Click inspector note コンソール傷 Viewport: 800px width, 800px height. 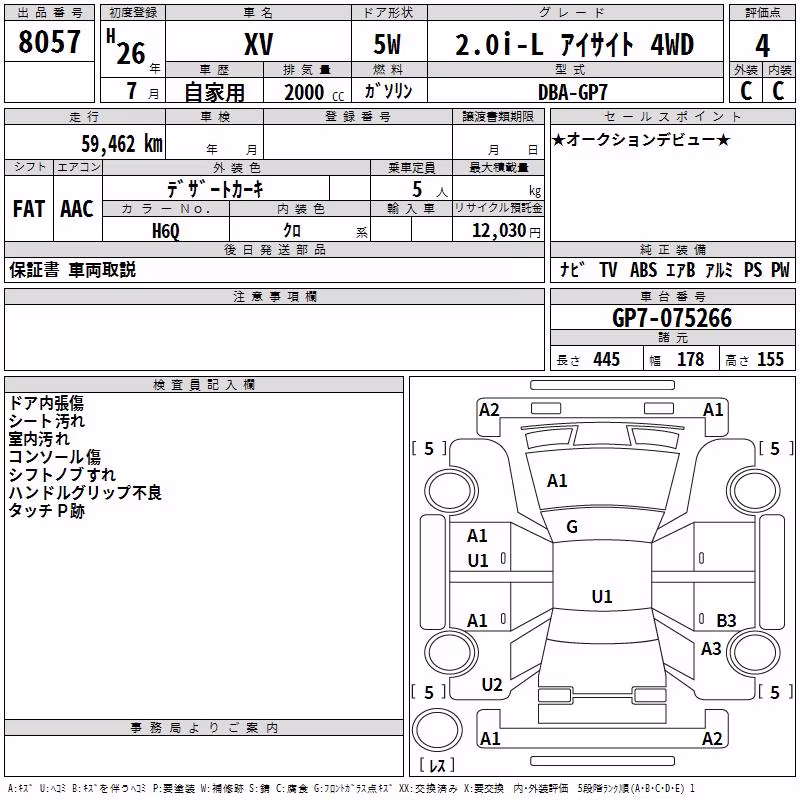click(55, 457)
